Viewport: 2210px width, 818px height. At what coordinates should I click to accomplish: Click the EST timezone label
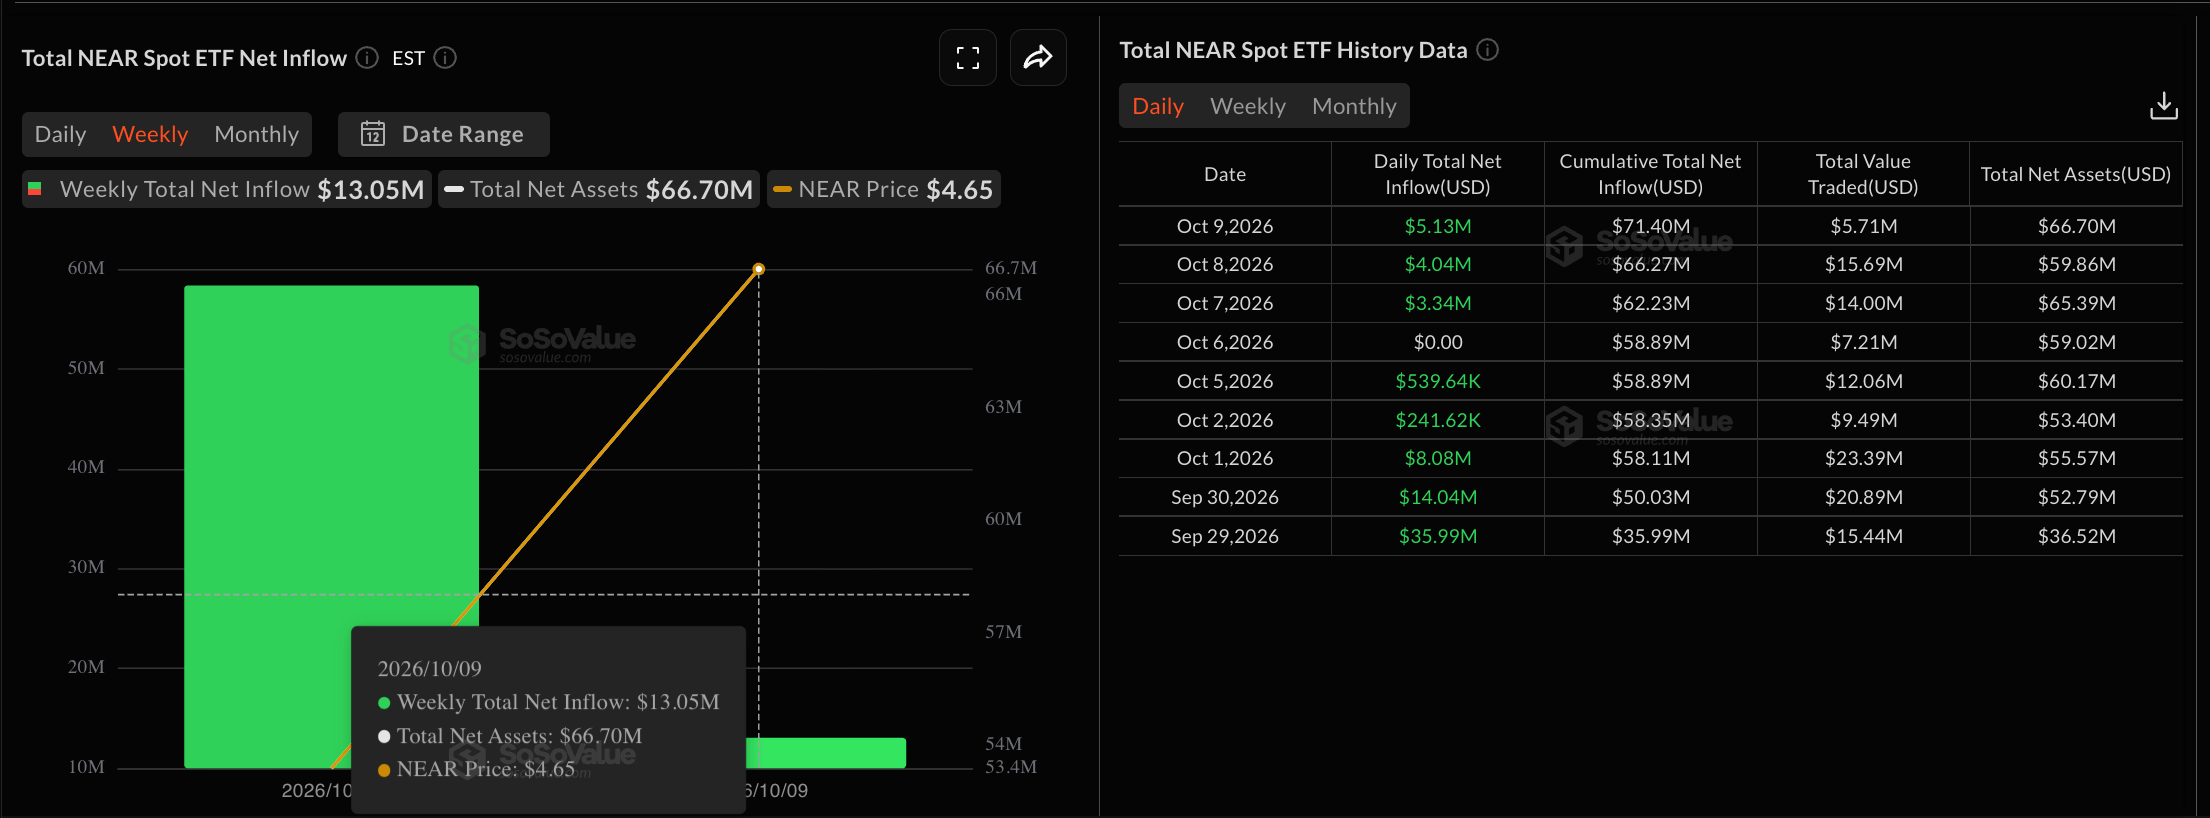pyautogui.click(x=408, y=58)
